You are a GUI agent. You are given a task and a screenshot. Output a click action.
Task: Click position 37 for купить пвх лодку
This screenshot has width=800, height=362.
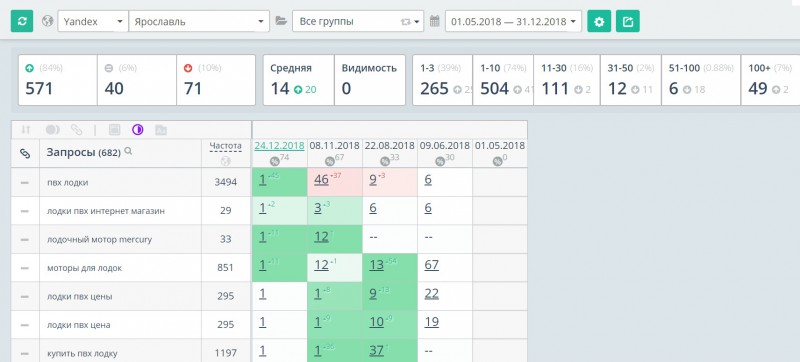[376, 351]
